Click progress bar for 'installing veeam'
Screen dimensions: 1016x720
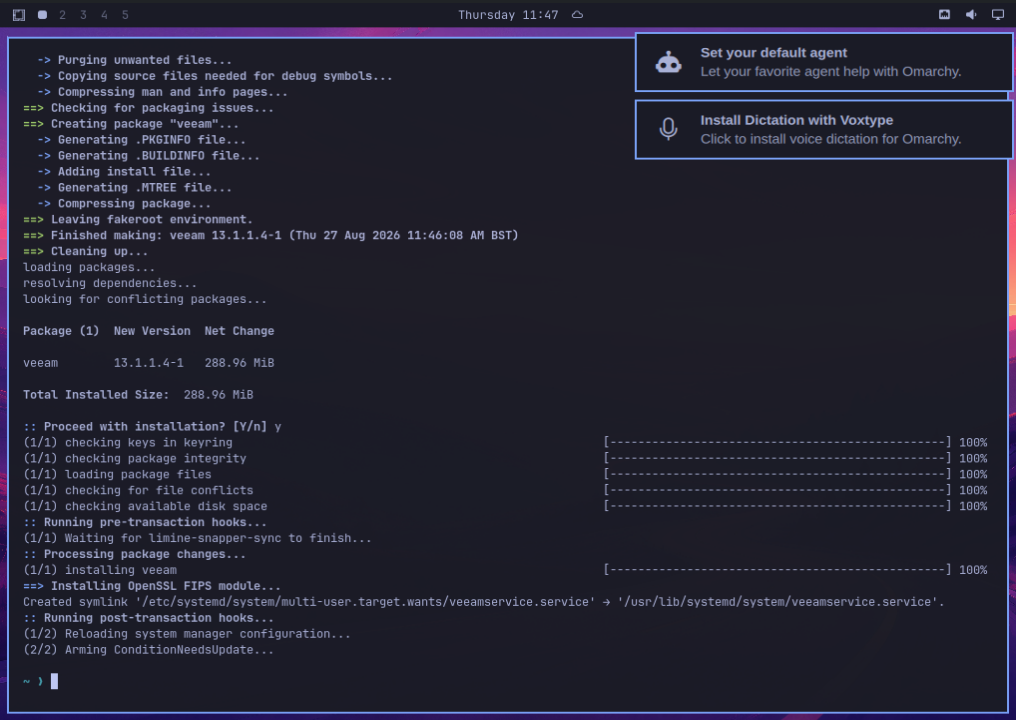[778, 570]
